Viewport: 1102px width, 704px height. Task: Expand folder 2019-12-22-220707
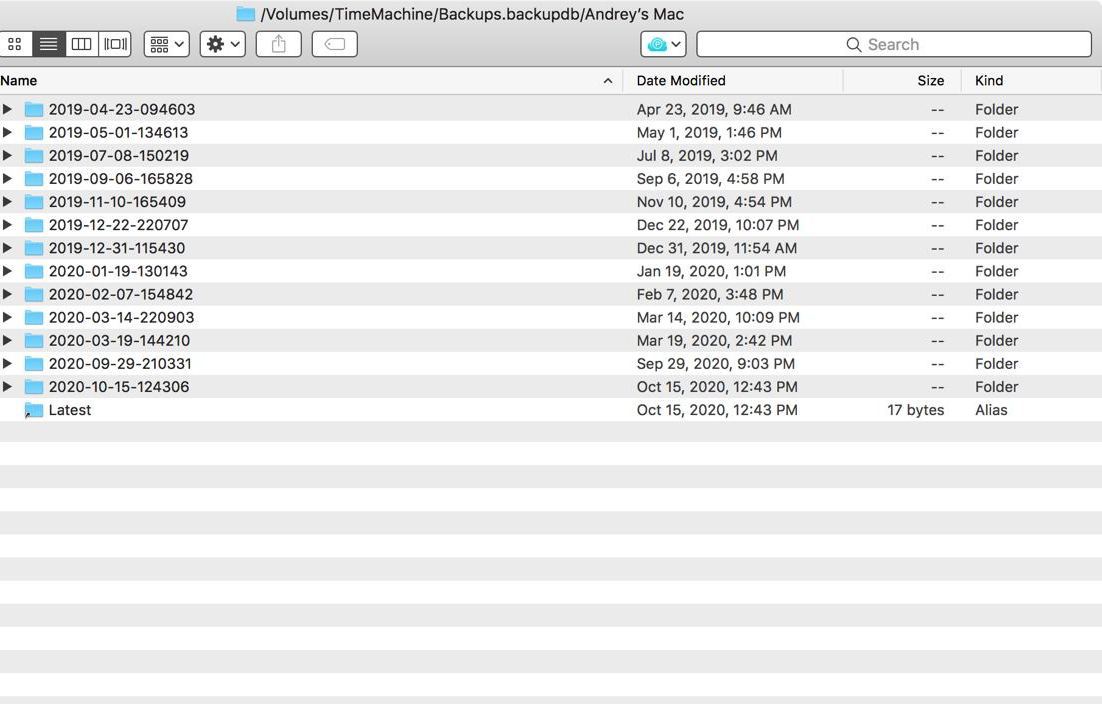coord(7,225)
